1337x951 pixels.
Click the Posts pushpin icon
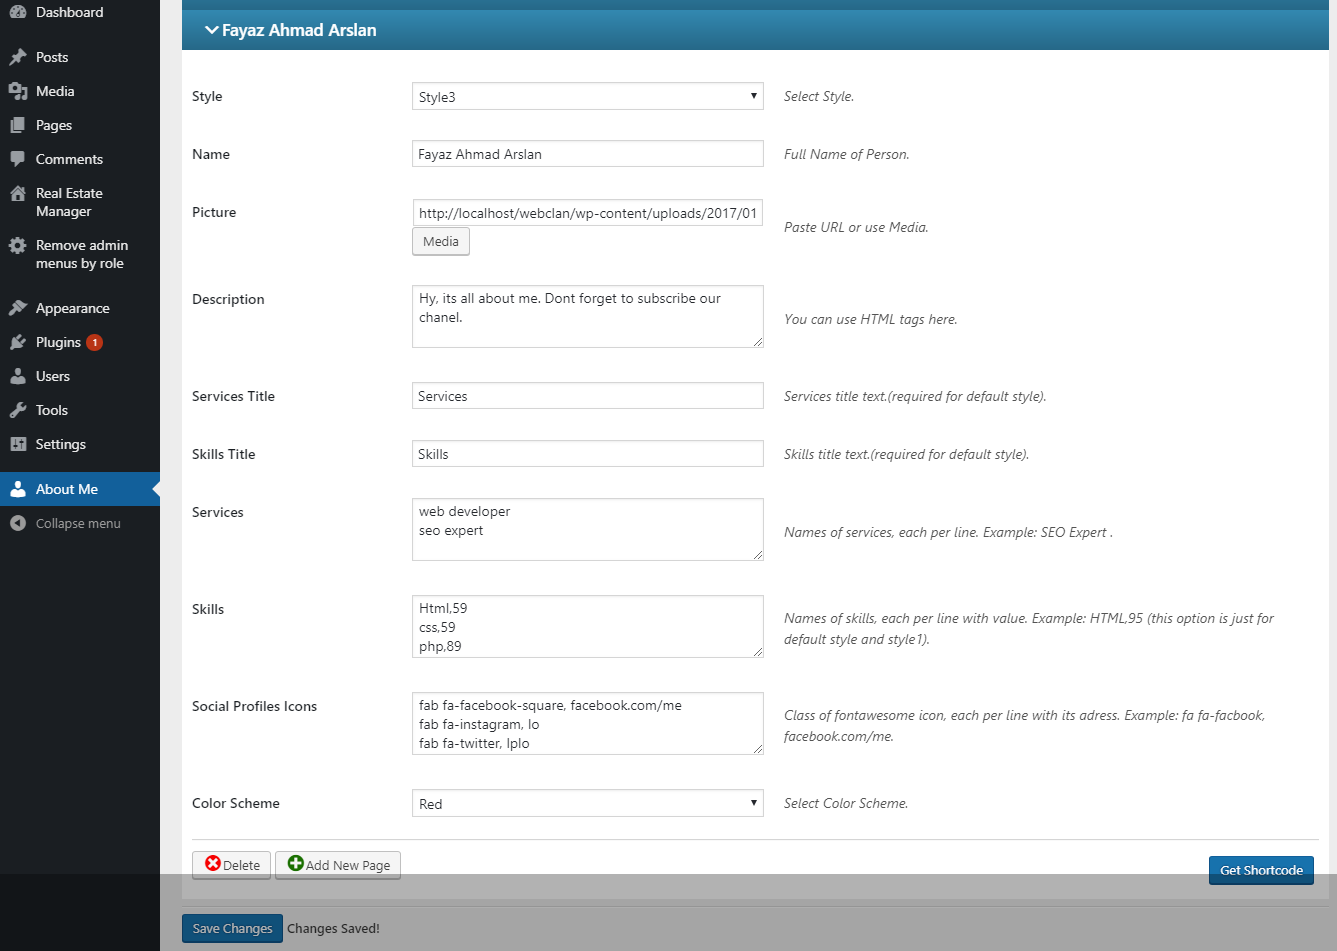point(18,57)
